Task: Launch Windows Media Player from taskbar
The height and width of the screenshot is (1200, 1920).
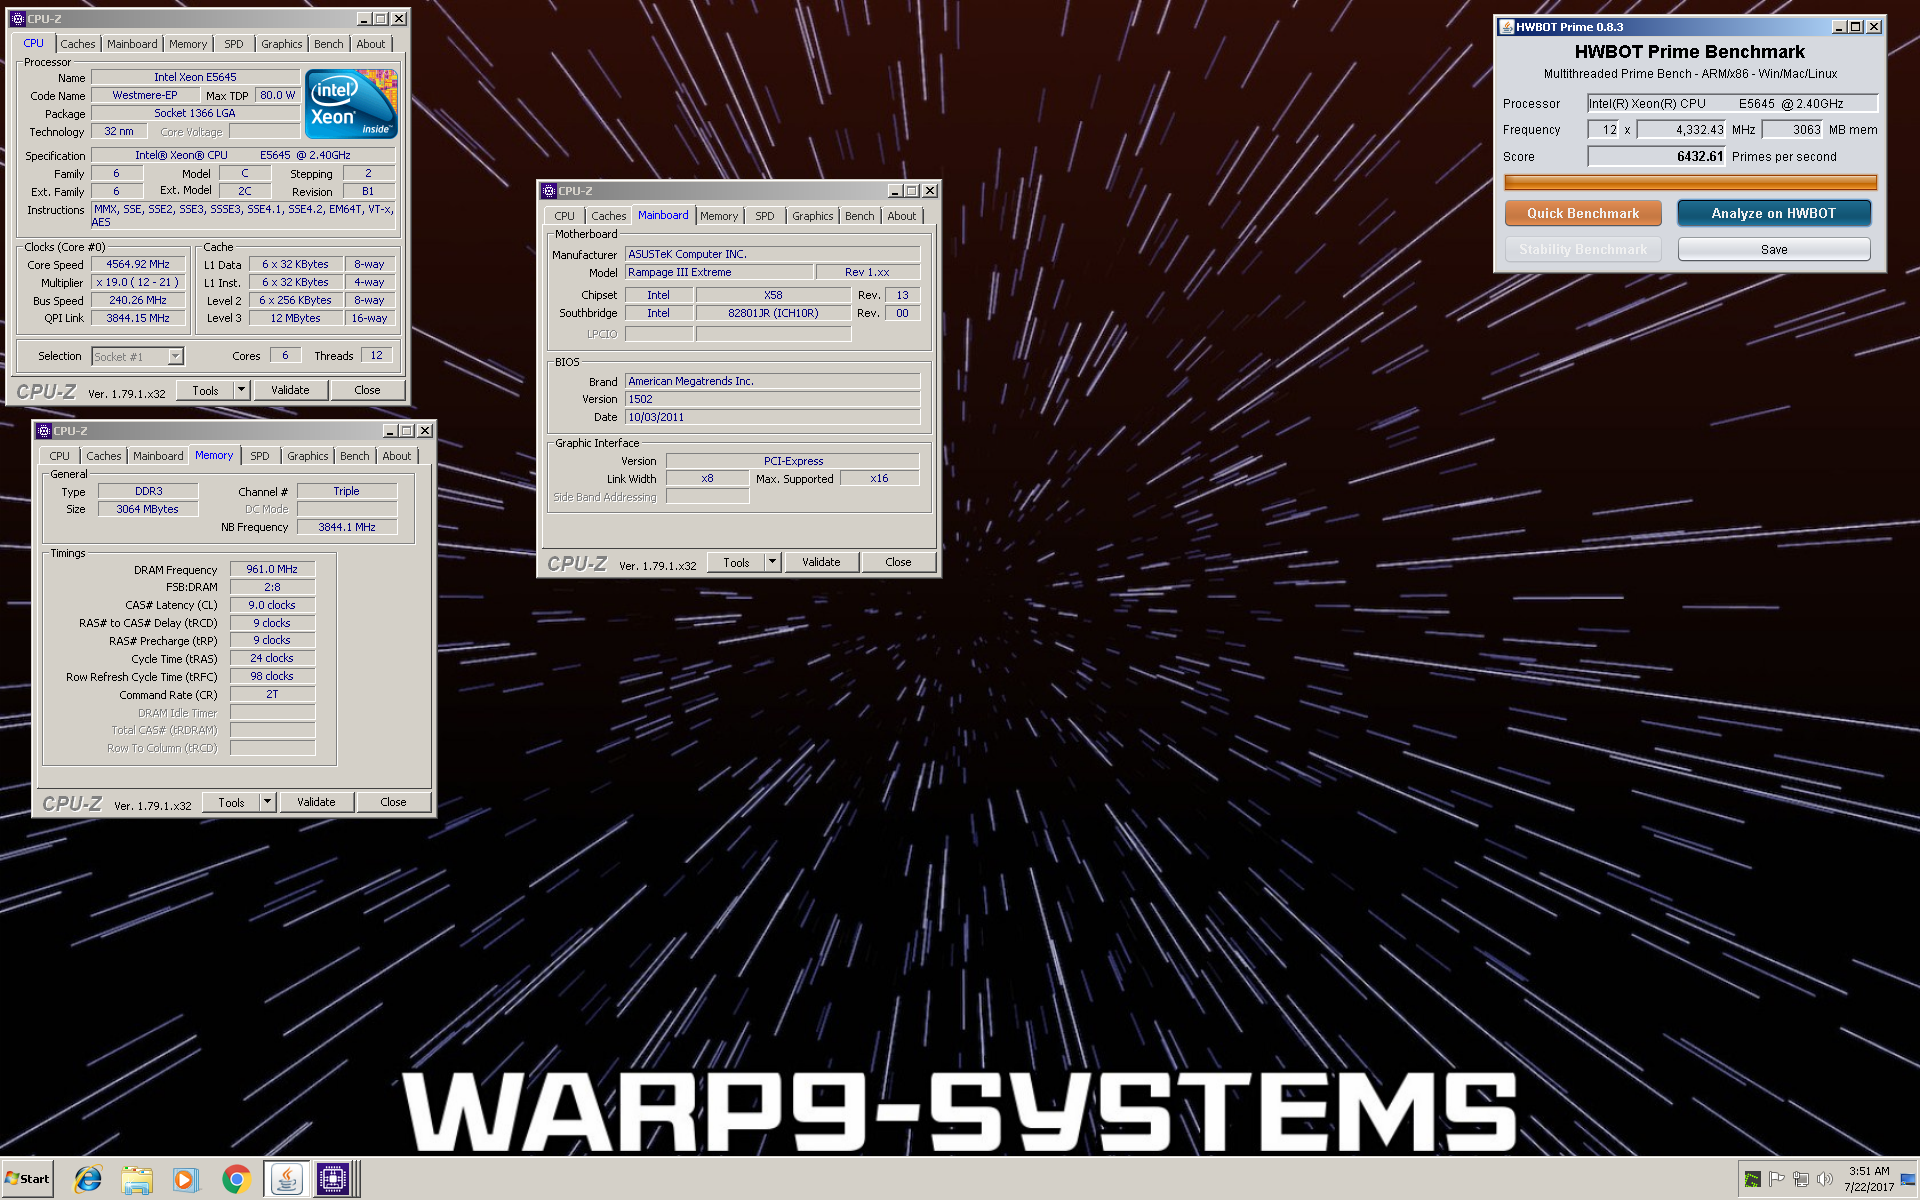Action: coord(185,1179)
